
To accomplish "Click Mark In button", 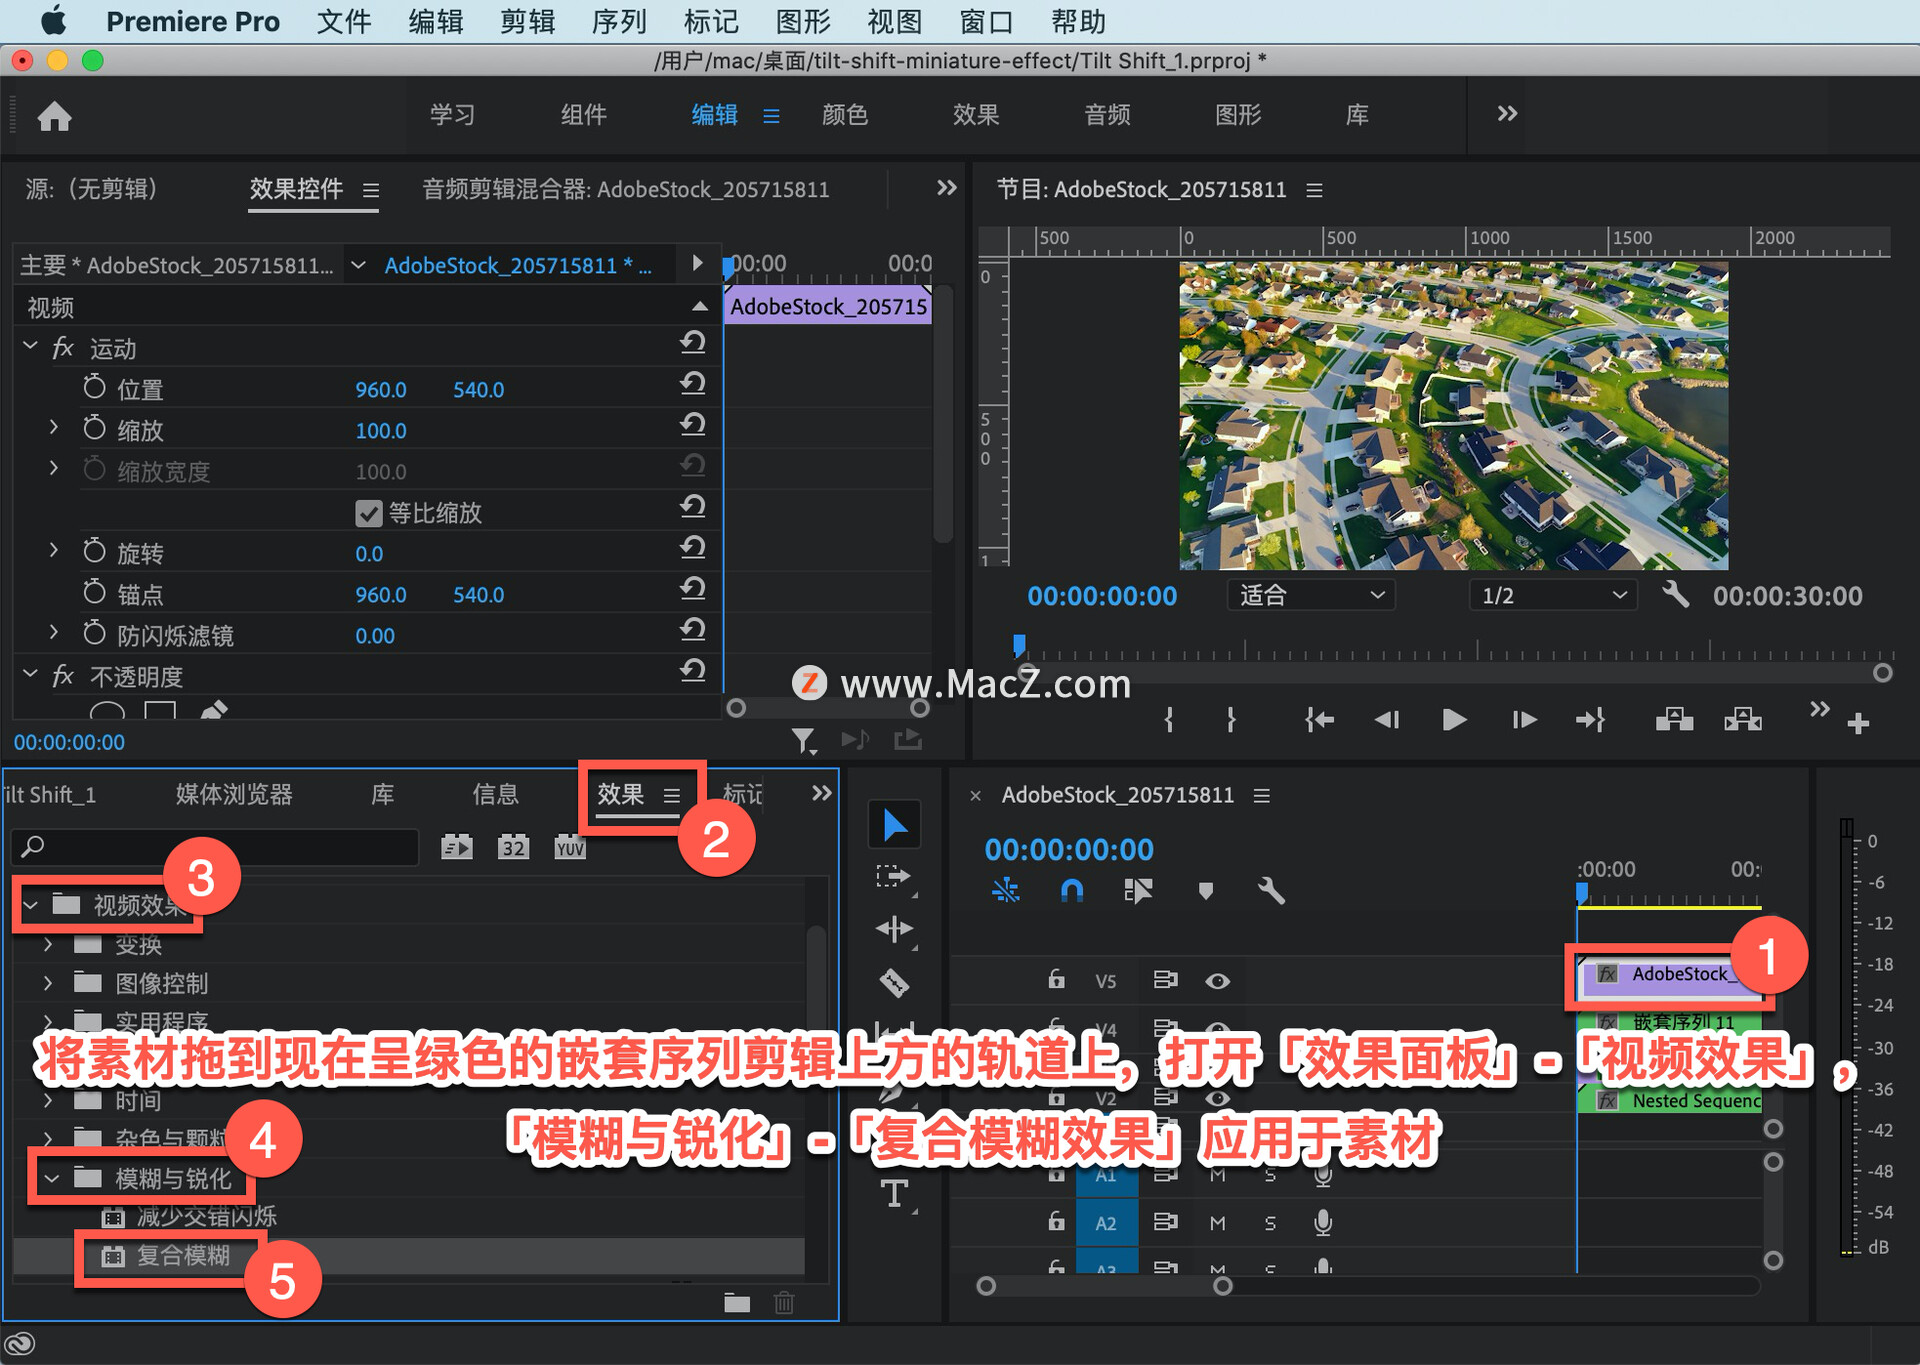I will click(1169, 719).
